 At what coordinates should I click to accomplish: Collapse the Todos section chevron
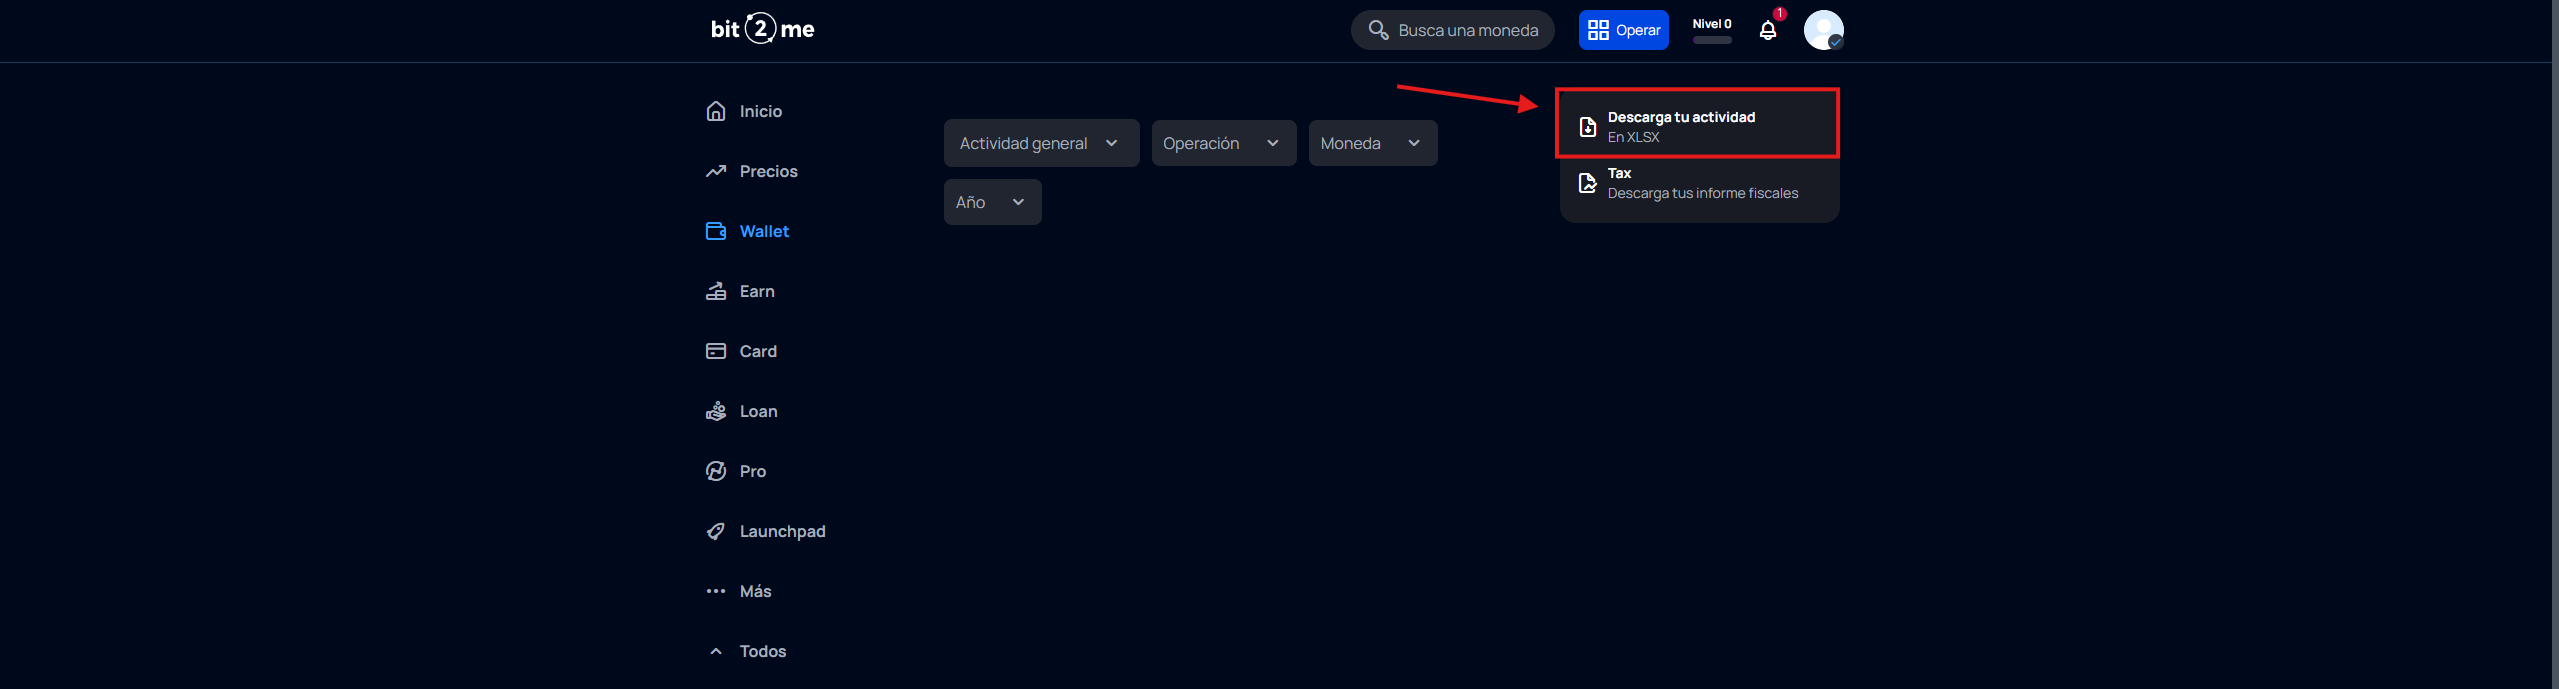(716, 651)
